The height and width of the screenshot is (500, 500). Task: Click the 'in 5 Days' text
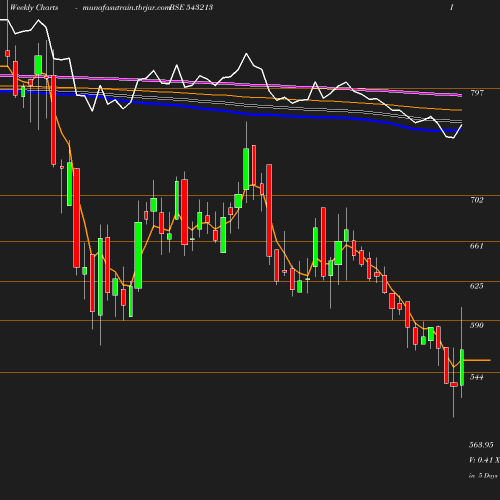(483, 476)
